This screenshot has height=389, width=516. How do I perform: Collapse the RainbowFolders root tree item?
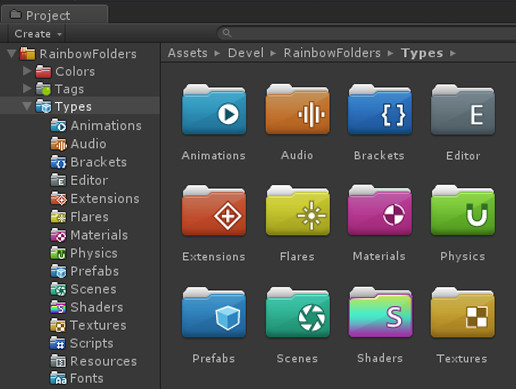tap(12, 53)
